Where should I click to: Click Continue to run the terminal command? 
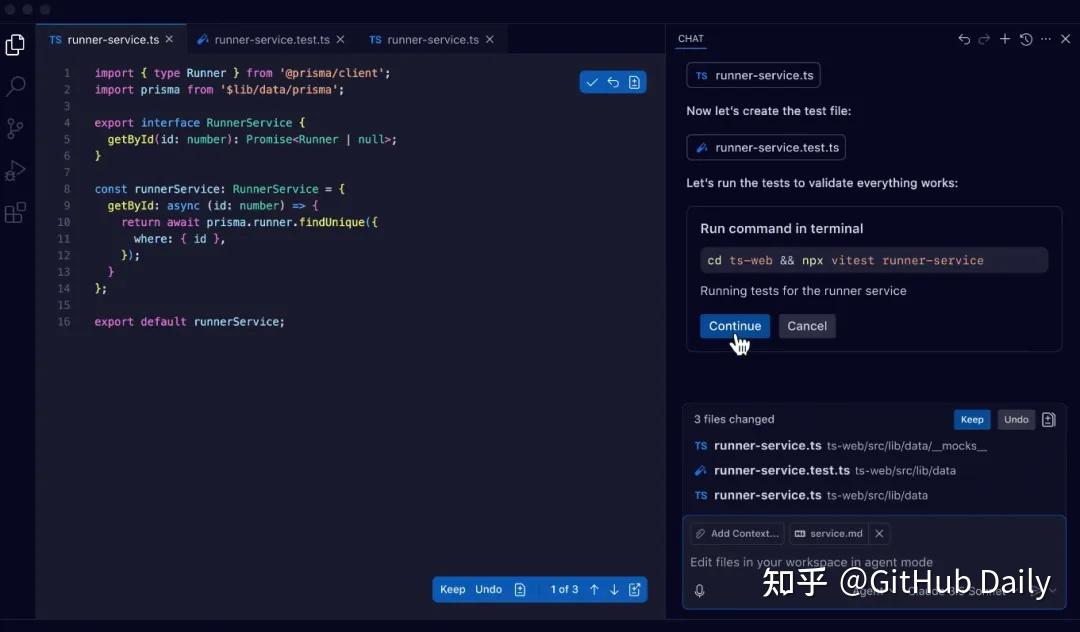click(735, 326)
